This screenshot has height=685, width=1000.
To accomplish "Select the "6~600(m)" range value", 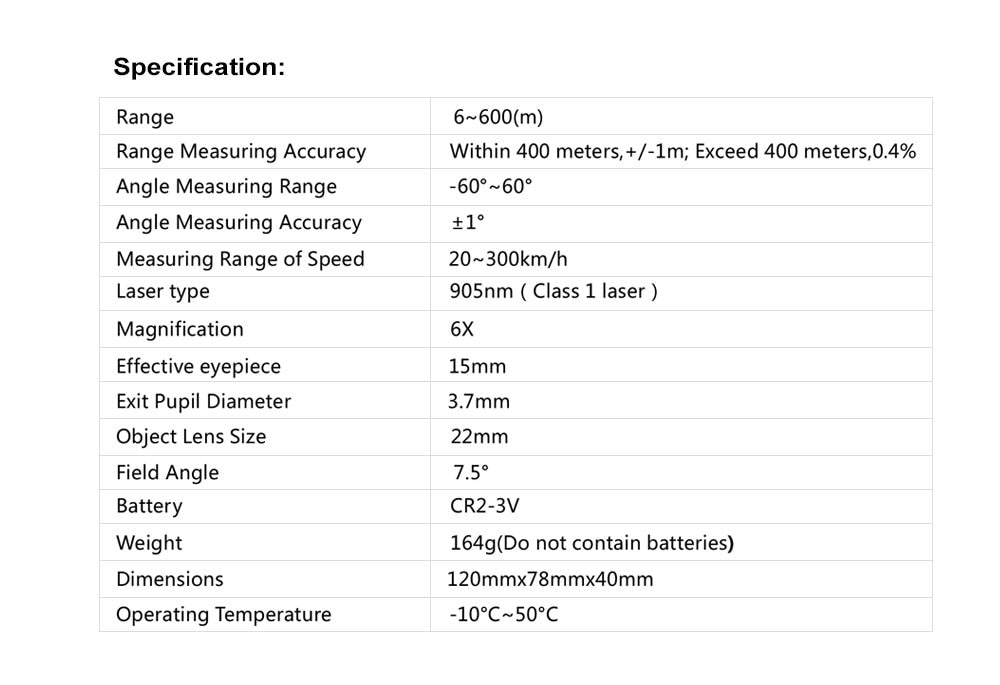I will coord(498,117).
